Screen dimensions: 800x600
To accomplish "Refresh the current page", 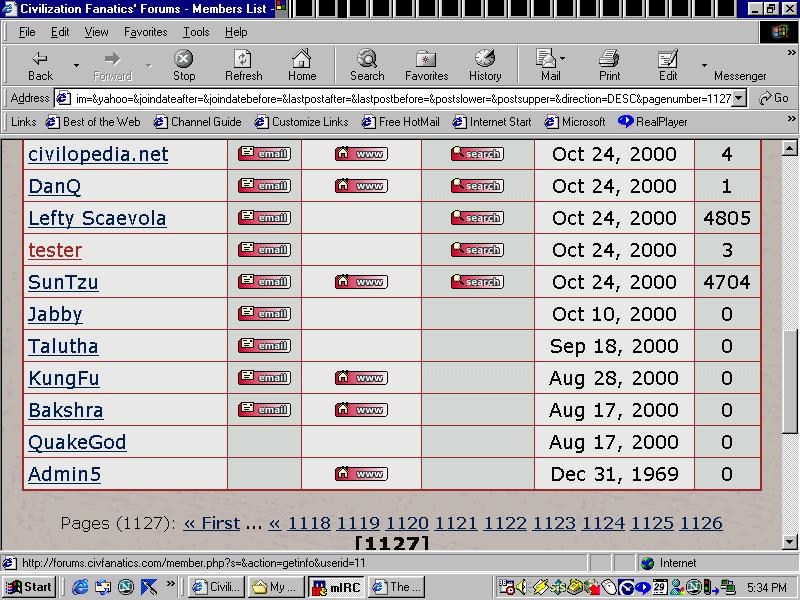I will pyautogui.click(x=243, y=66).
